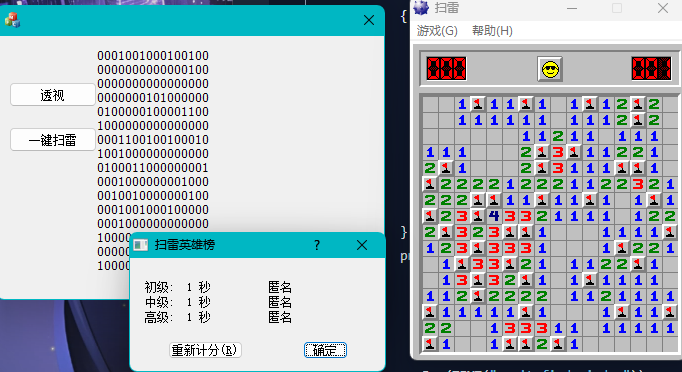This screenshot has height=372, width=682.
Task: Click the 重新计分(R) button
Action: (x=205, y=350)
